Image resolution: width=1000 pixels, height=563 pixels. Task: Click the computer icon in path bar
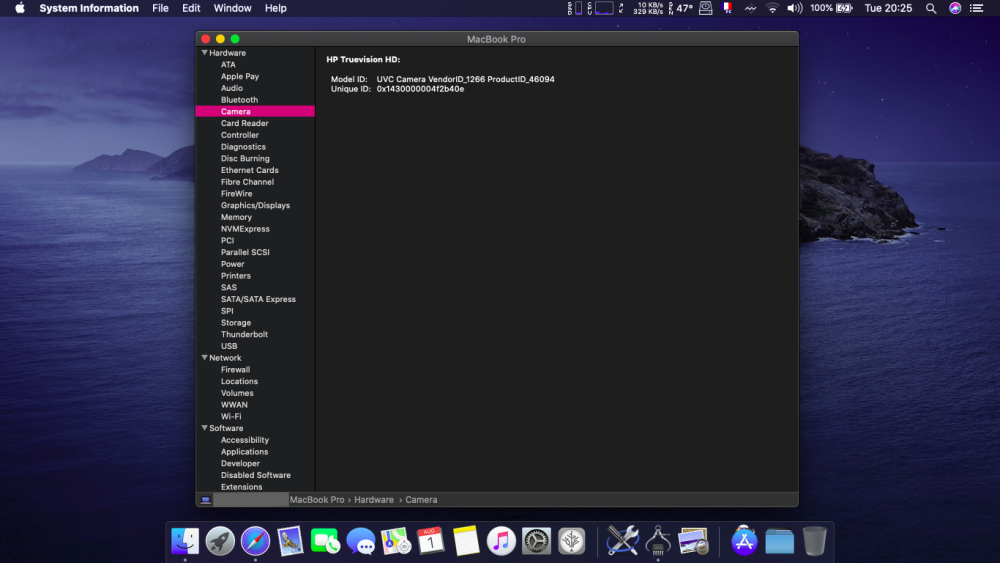pos(205,500)
